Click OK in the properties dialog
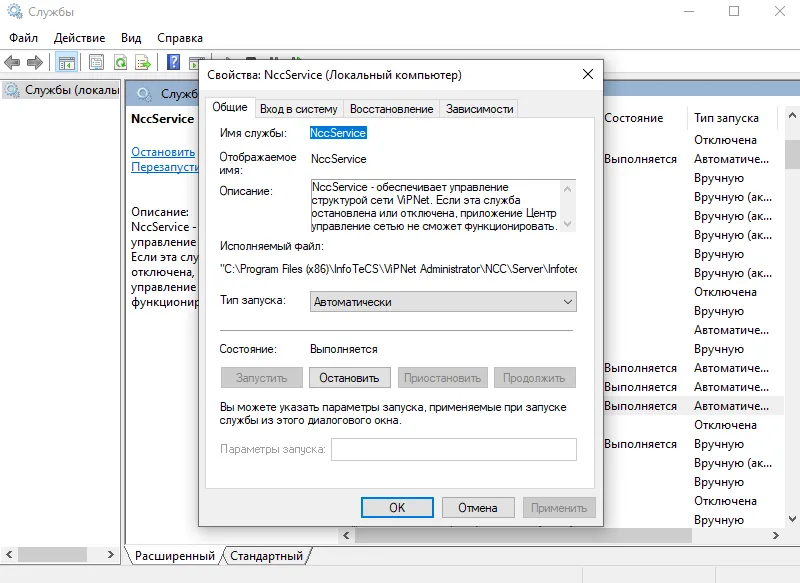Viewport: 800px width, 583px height. (x=397, y=508)
